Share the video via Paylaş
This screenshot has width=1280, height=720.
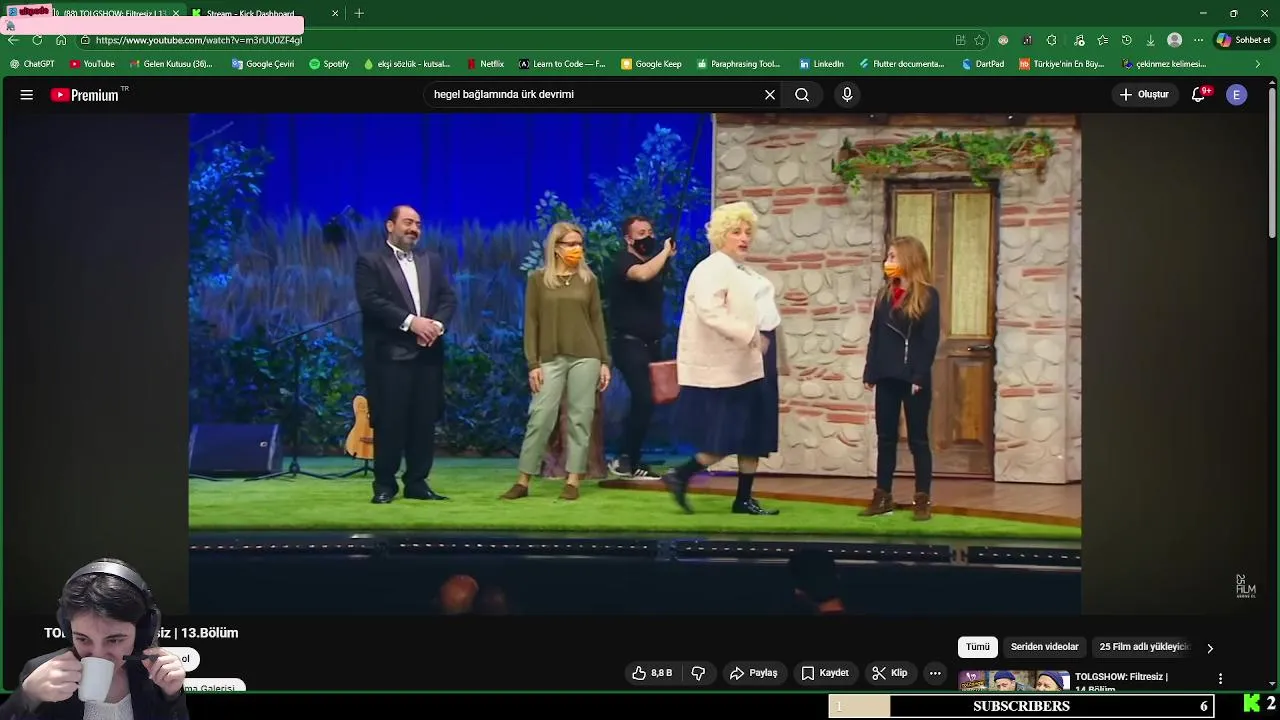(x=754, y=673)
